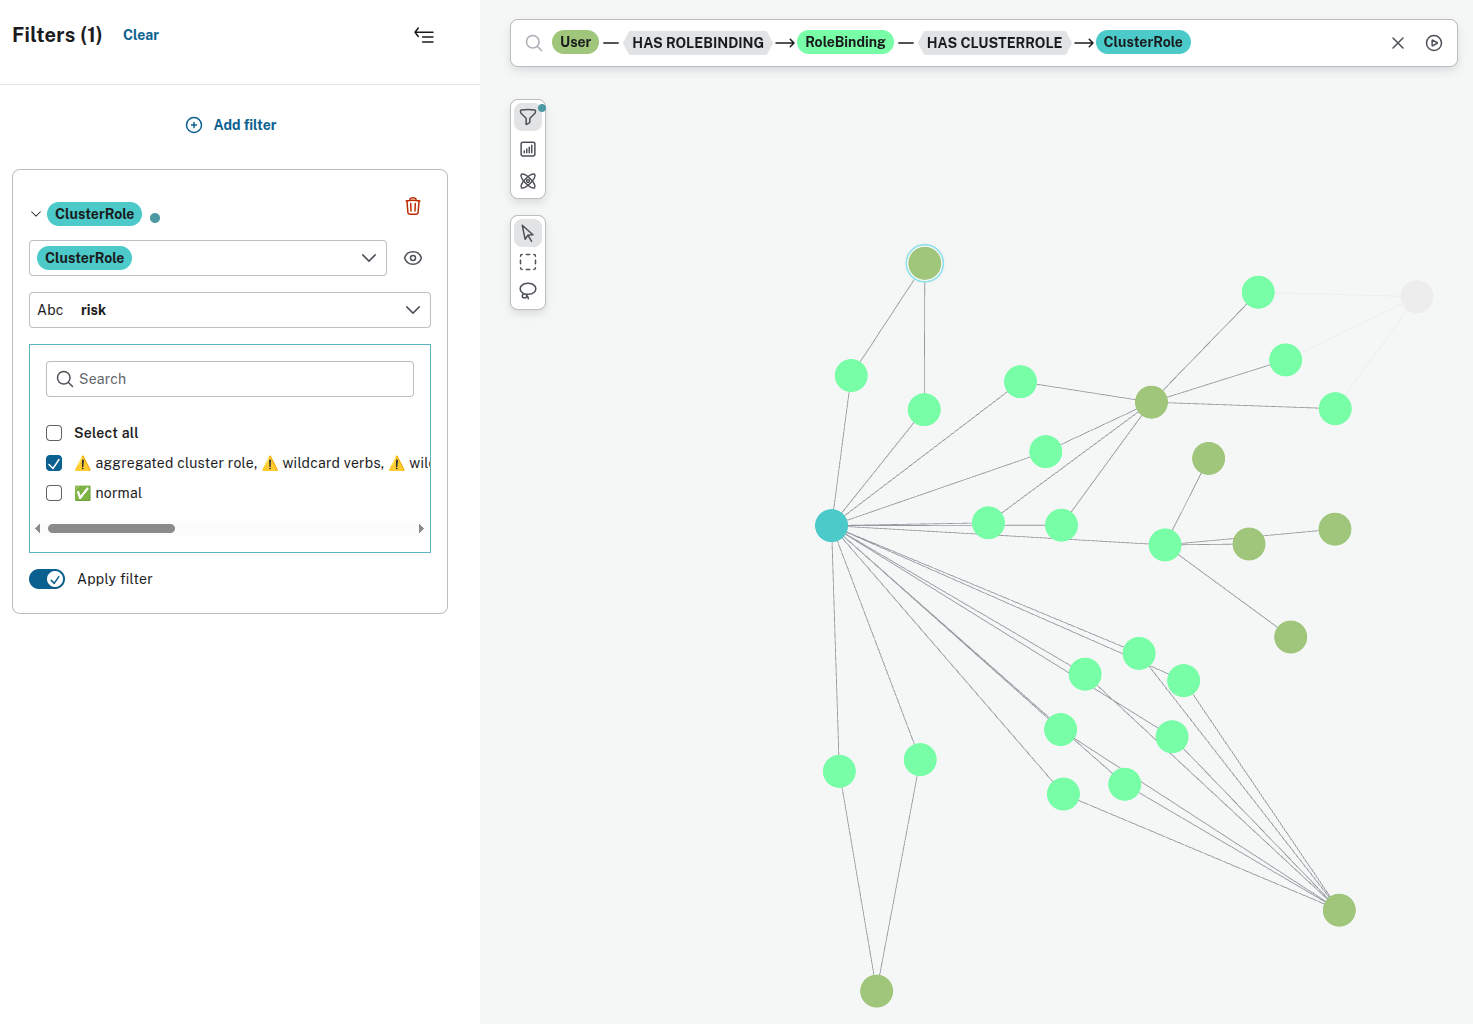
Task: Toggle ClusterRole visibility eye icon
Action: tap(413, 258)
